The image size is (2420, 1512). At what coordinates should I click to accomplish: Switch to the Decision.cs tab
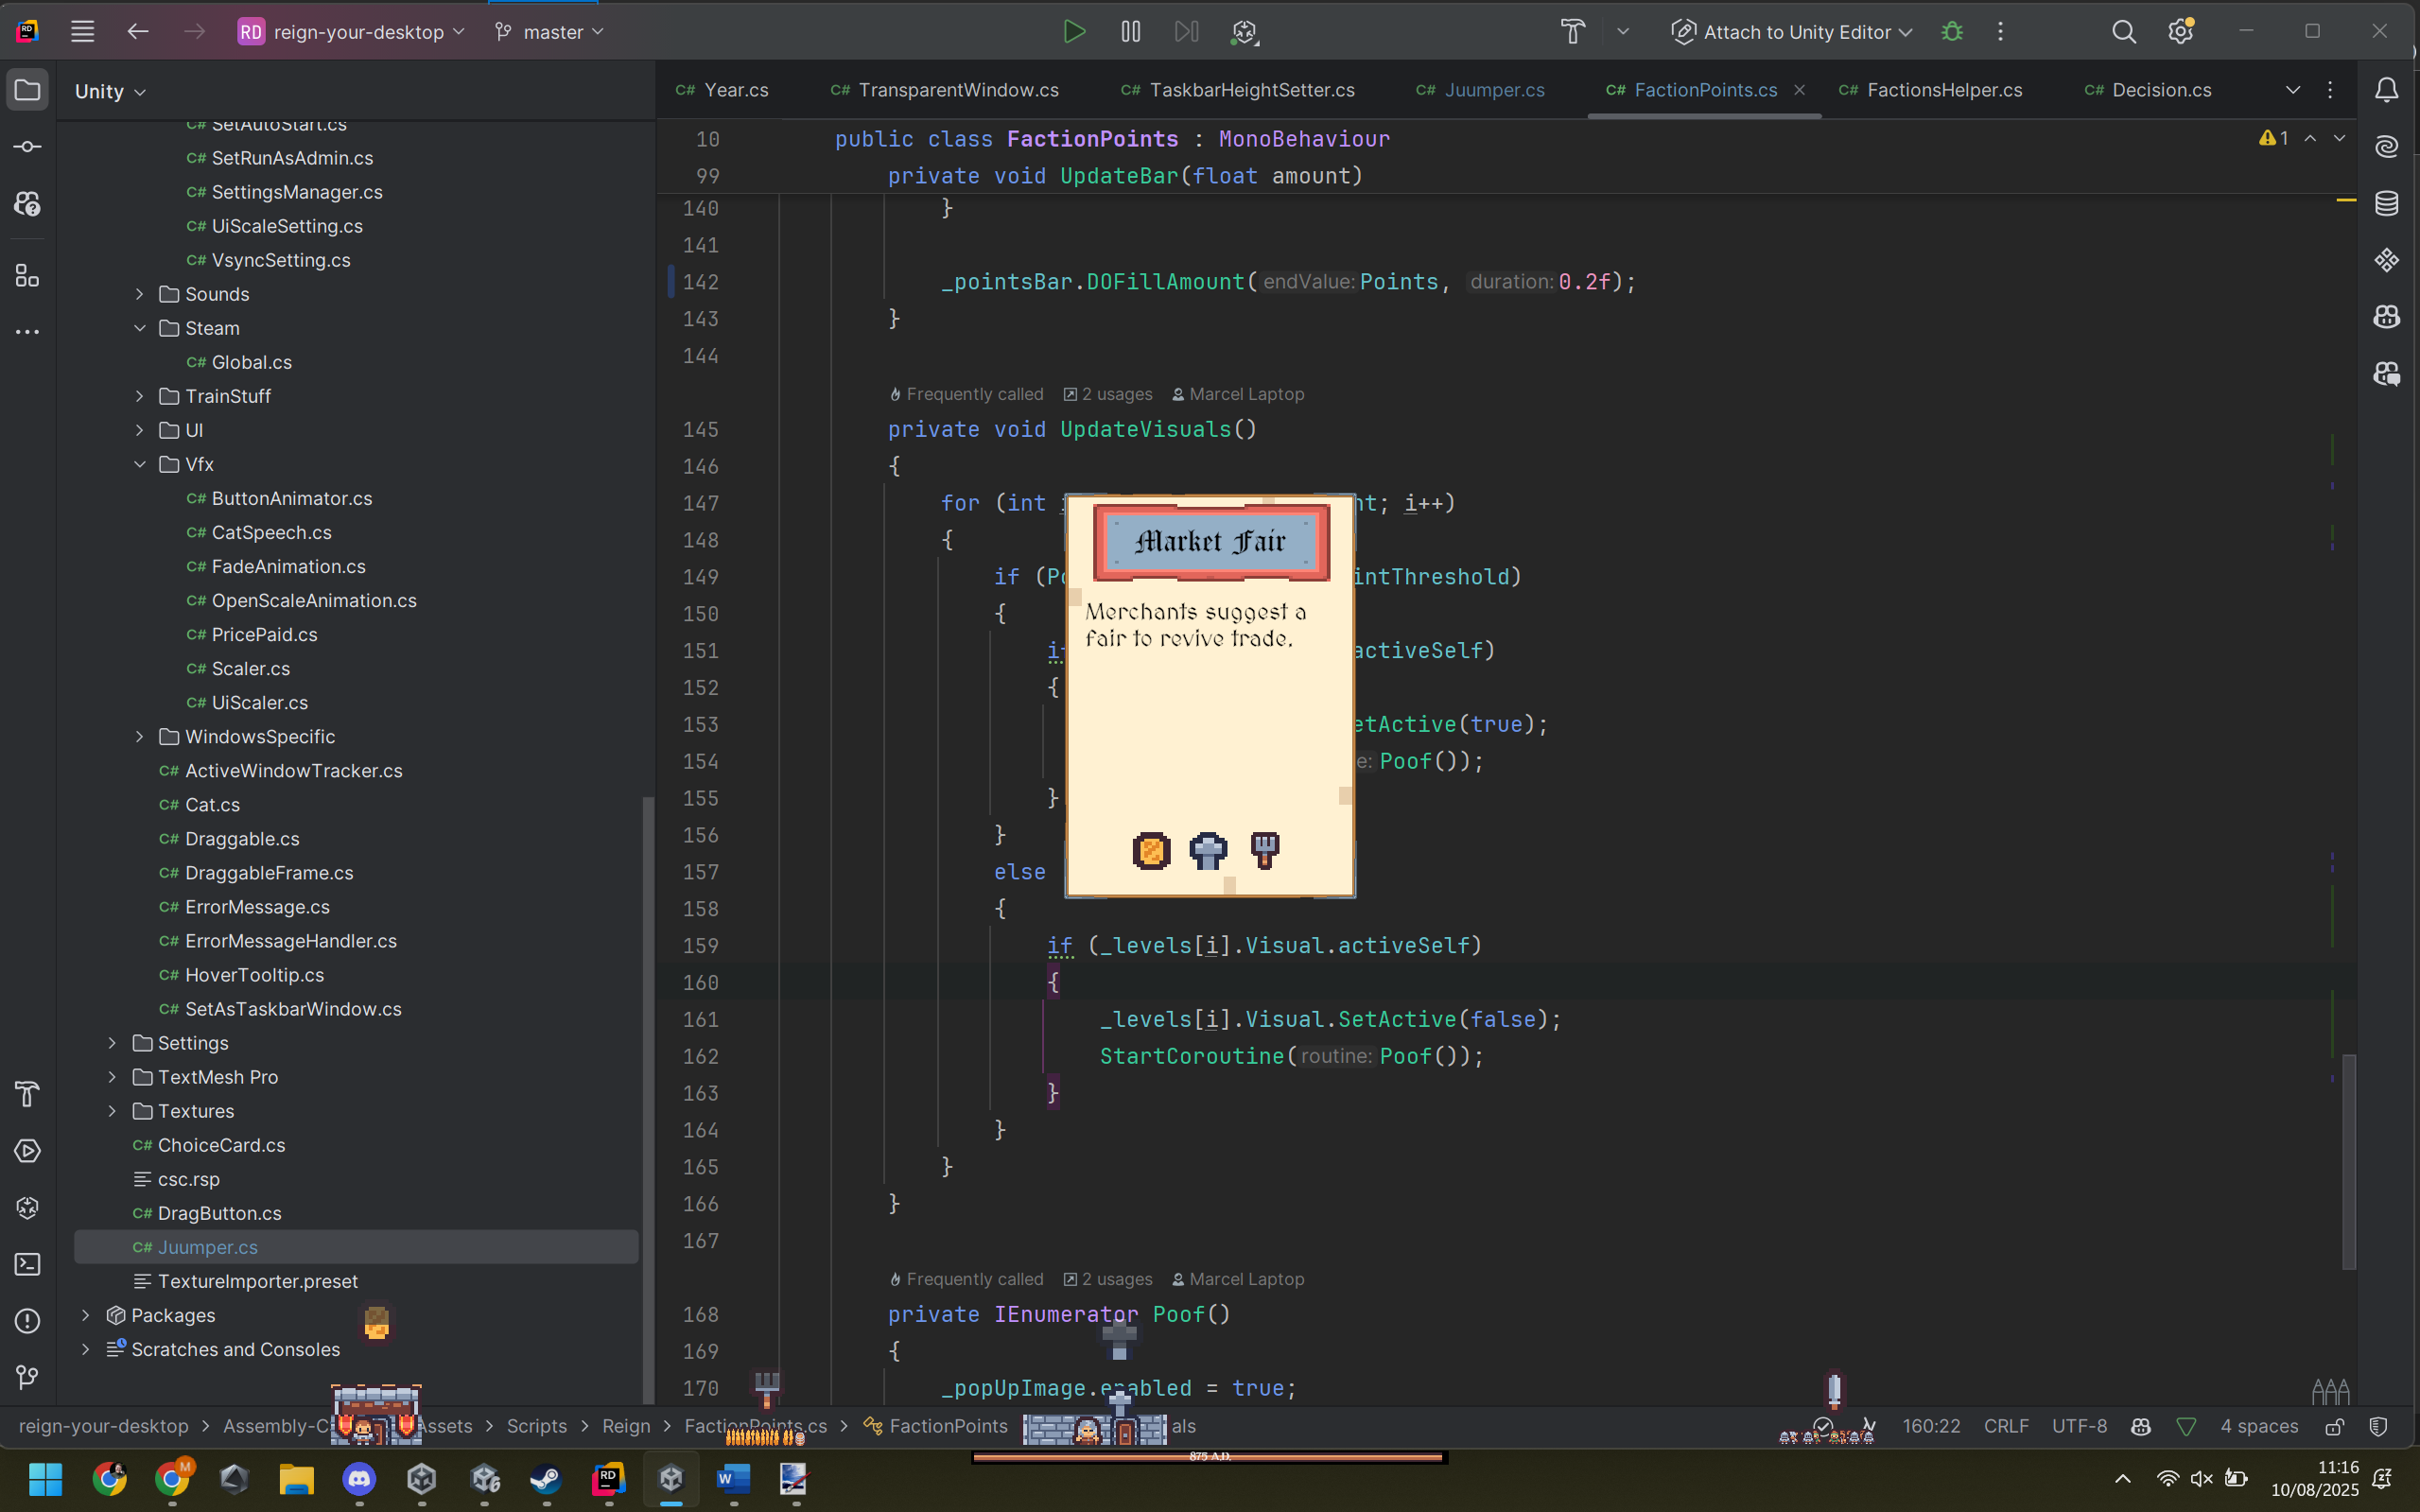2160,90
